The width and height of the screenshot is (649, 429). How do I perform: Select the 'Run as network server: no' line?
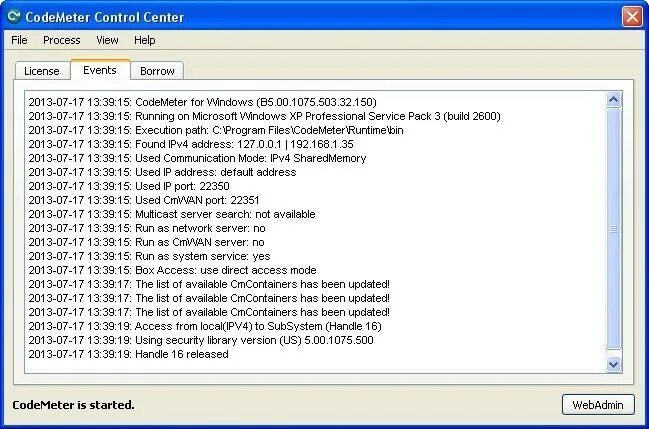[147, 229]
